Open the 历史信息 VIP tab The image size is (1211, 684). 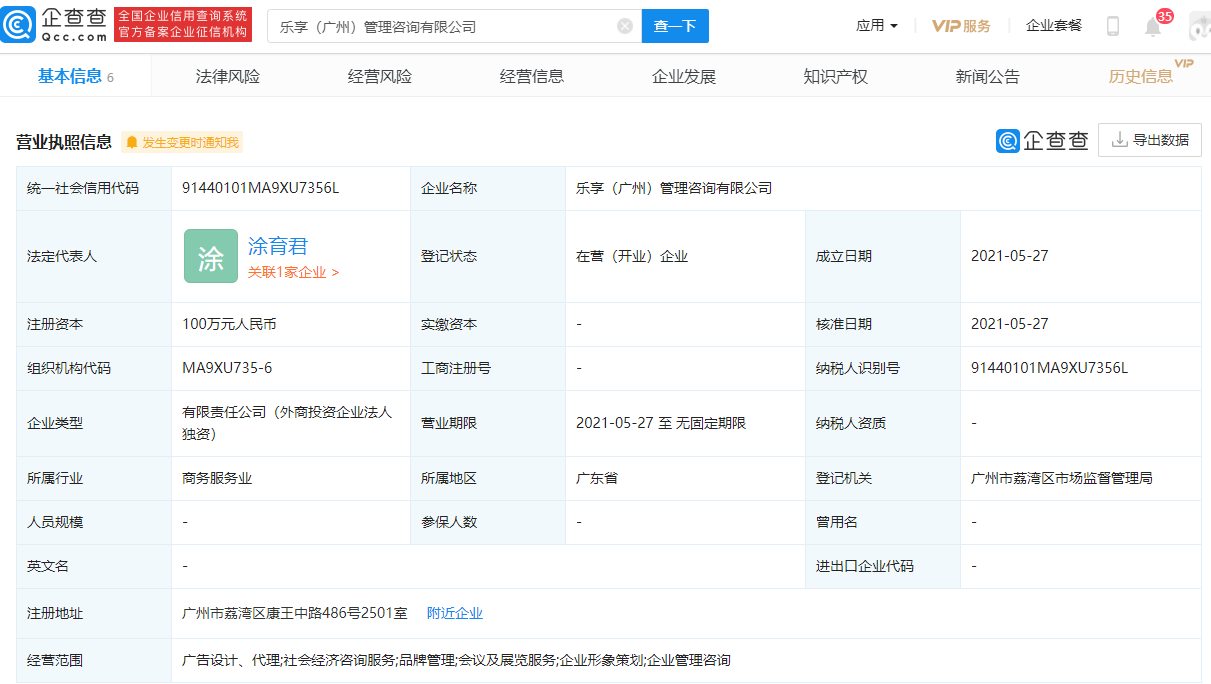tap(1142, 75)
